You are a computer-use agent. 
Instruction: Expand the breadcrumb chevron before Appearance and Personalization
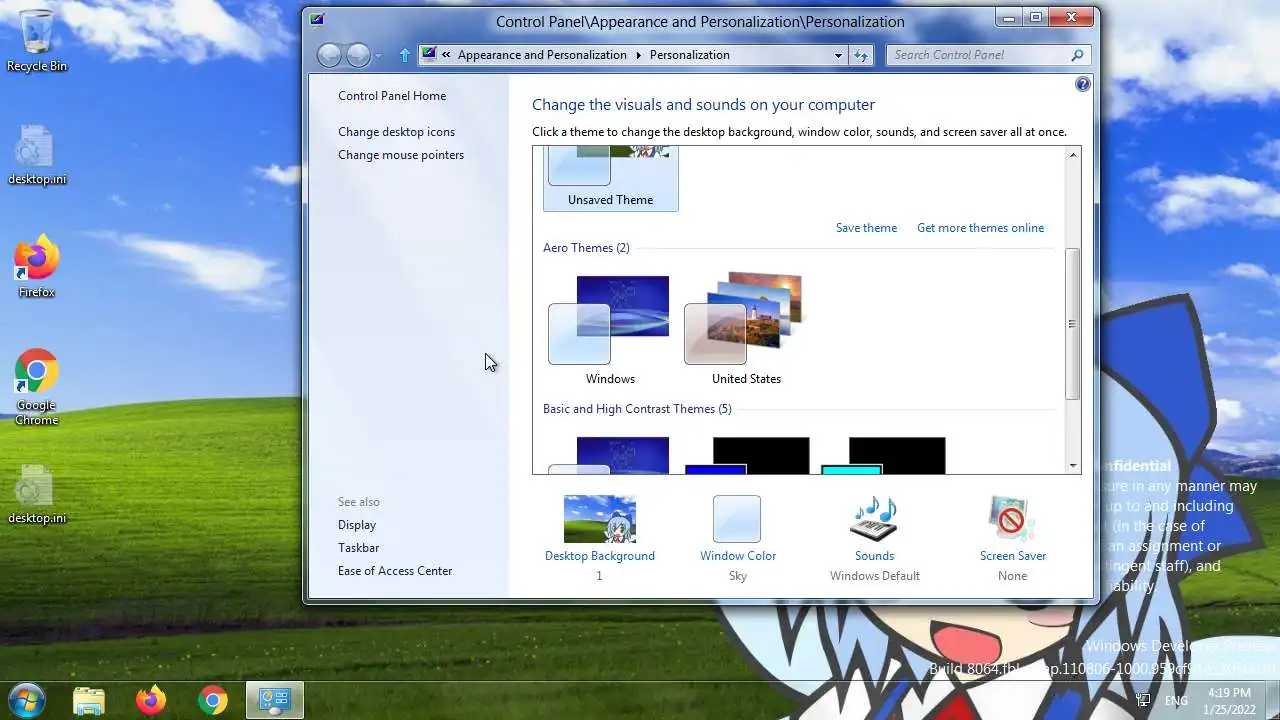(x=446, y=55)
